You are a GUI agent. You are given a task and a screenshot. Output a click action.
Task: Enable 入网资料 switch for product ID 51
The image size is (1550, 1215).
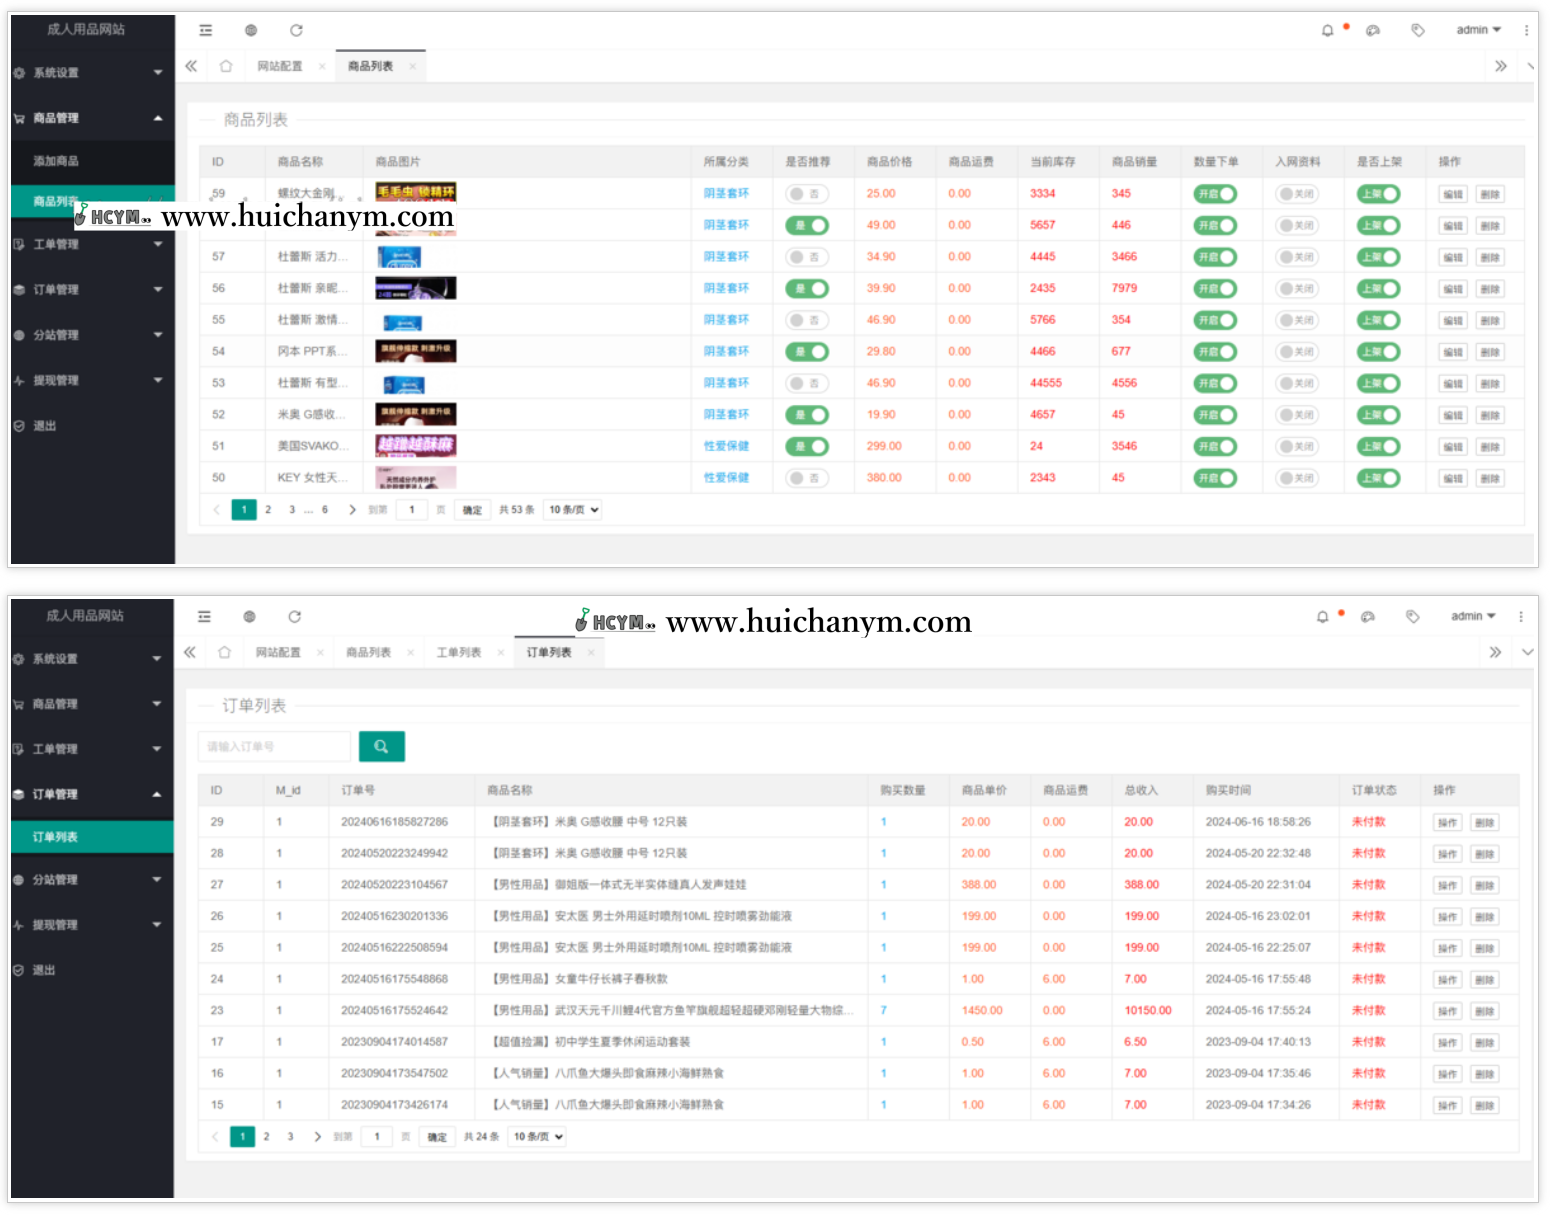1296,447
